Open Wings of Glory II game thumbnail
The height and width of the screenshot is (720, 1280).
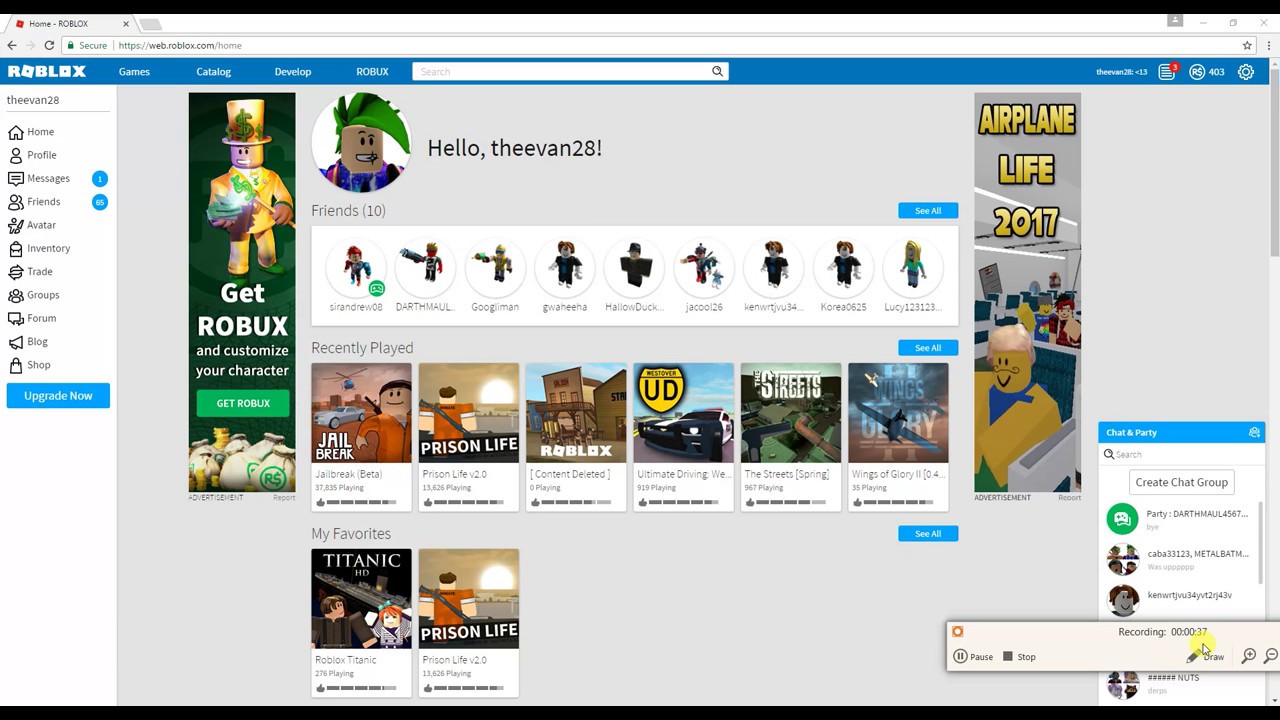898,413
